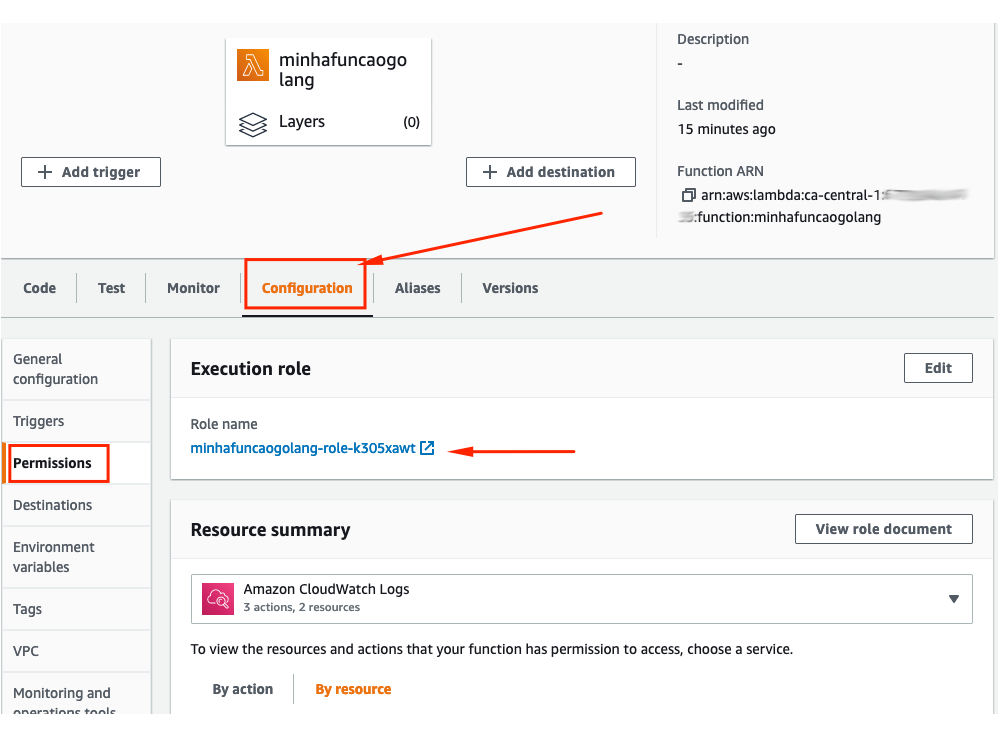The height and width of the screenshot is (740, 1000).
Task: Open Environment variables in the sidebar
Action: (x=53, y=557)
